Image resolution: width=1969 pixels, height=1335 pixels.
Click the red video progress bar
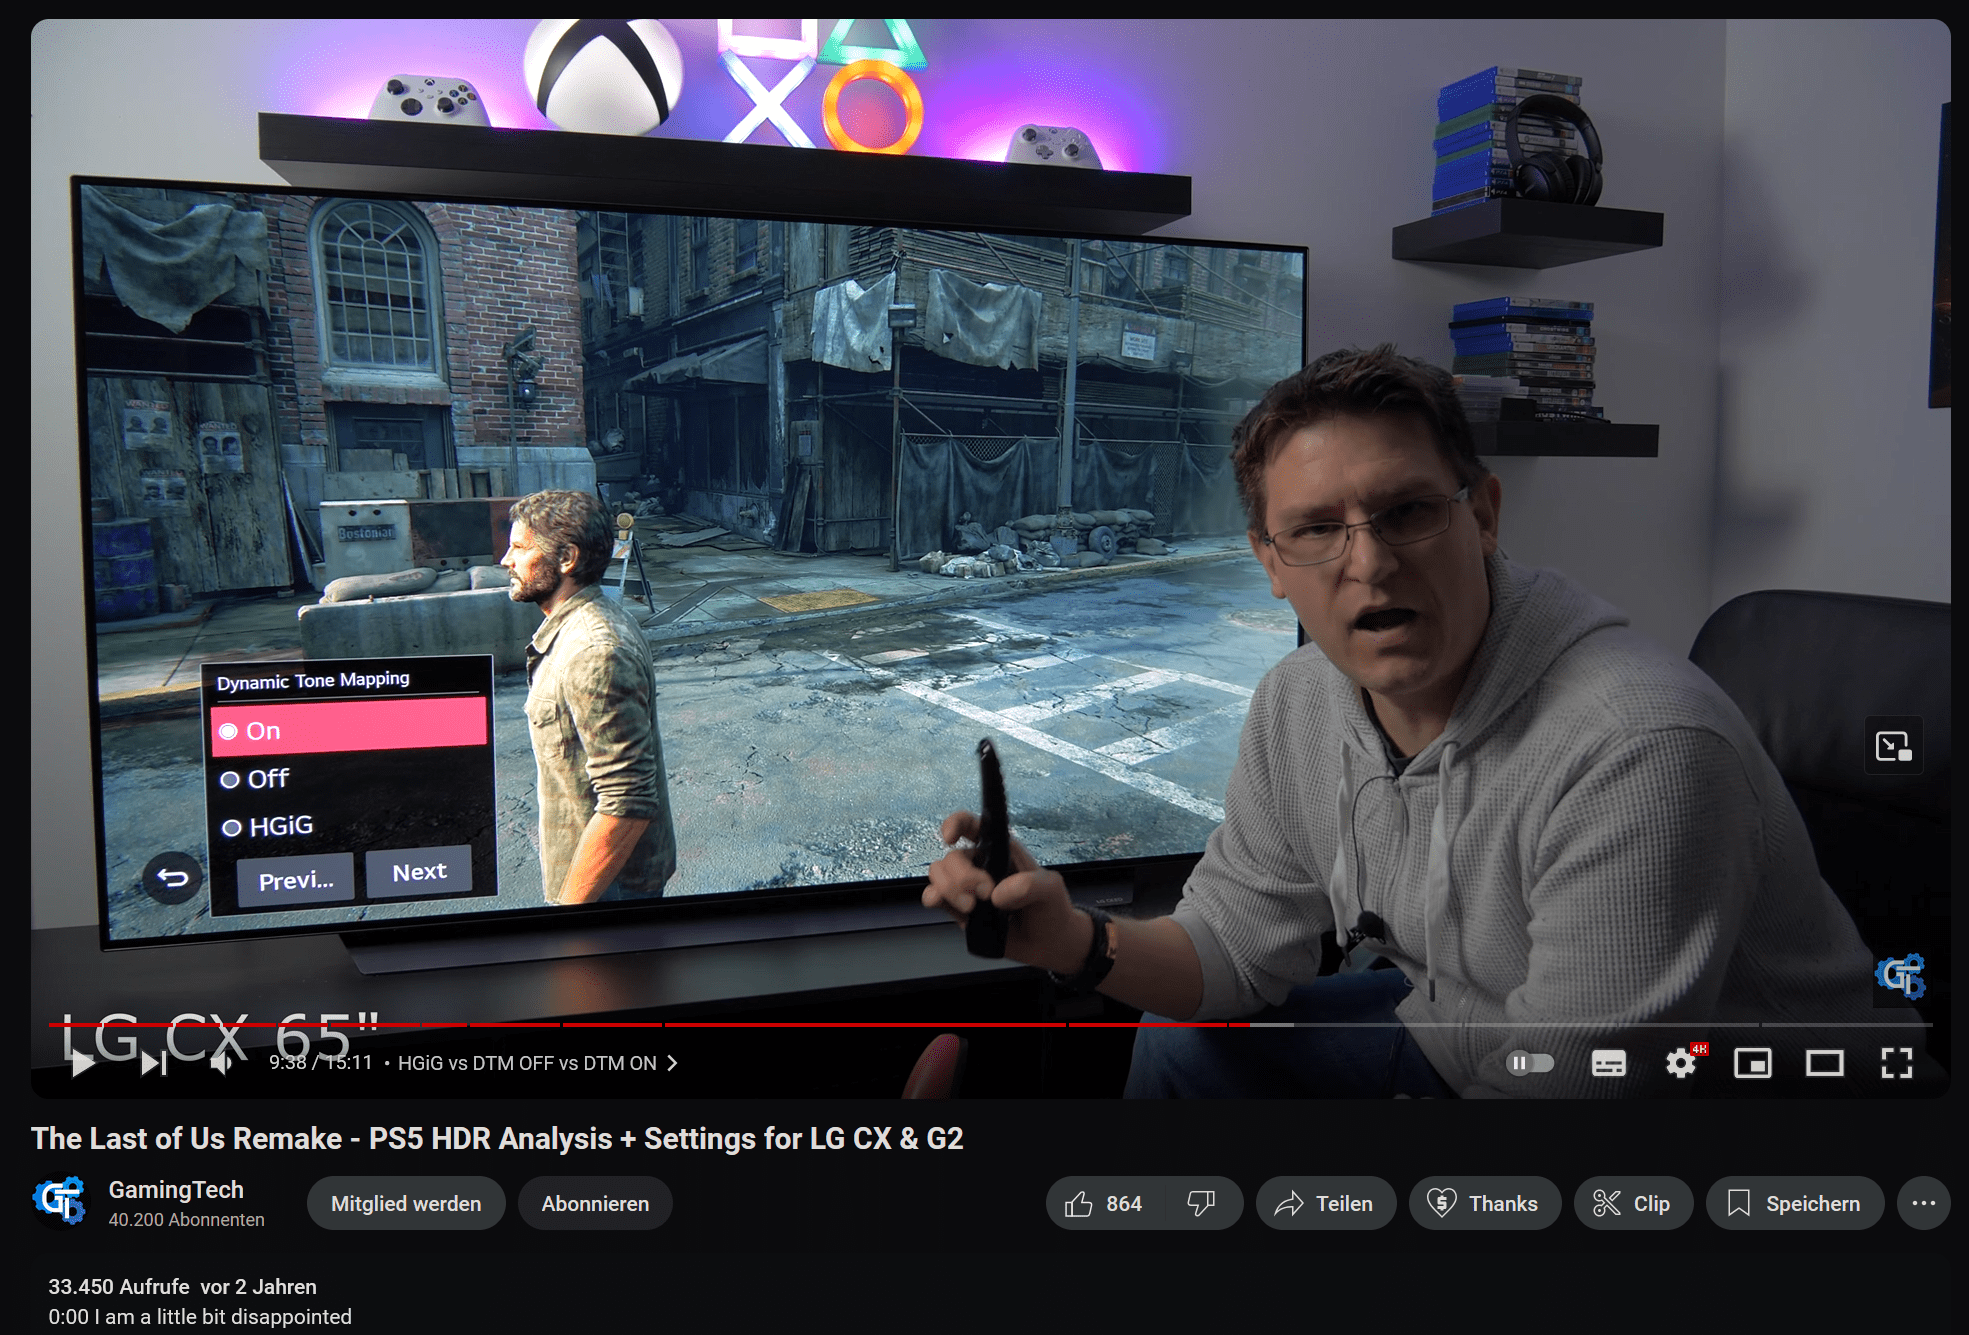coord(650,1025)
